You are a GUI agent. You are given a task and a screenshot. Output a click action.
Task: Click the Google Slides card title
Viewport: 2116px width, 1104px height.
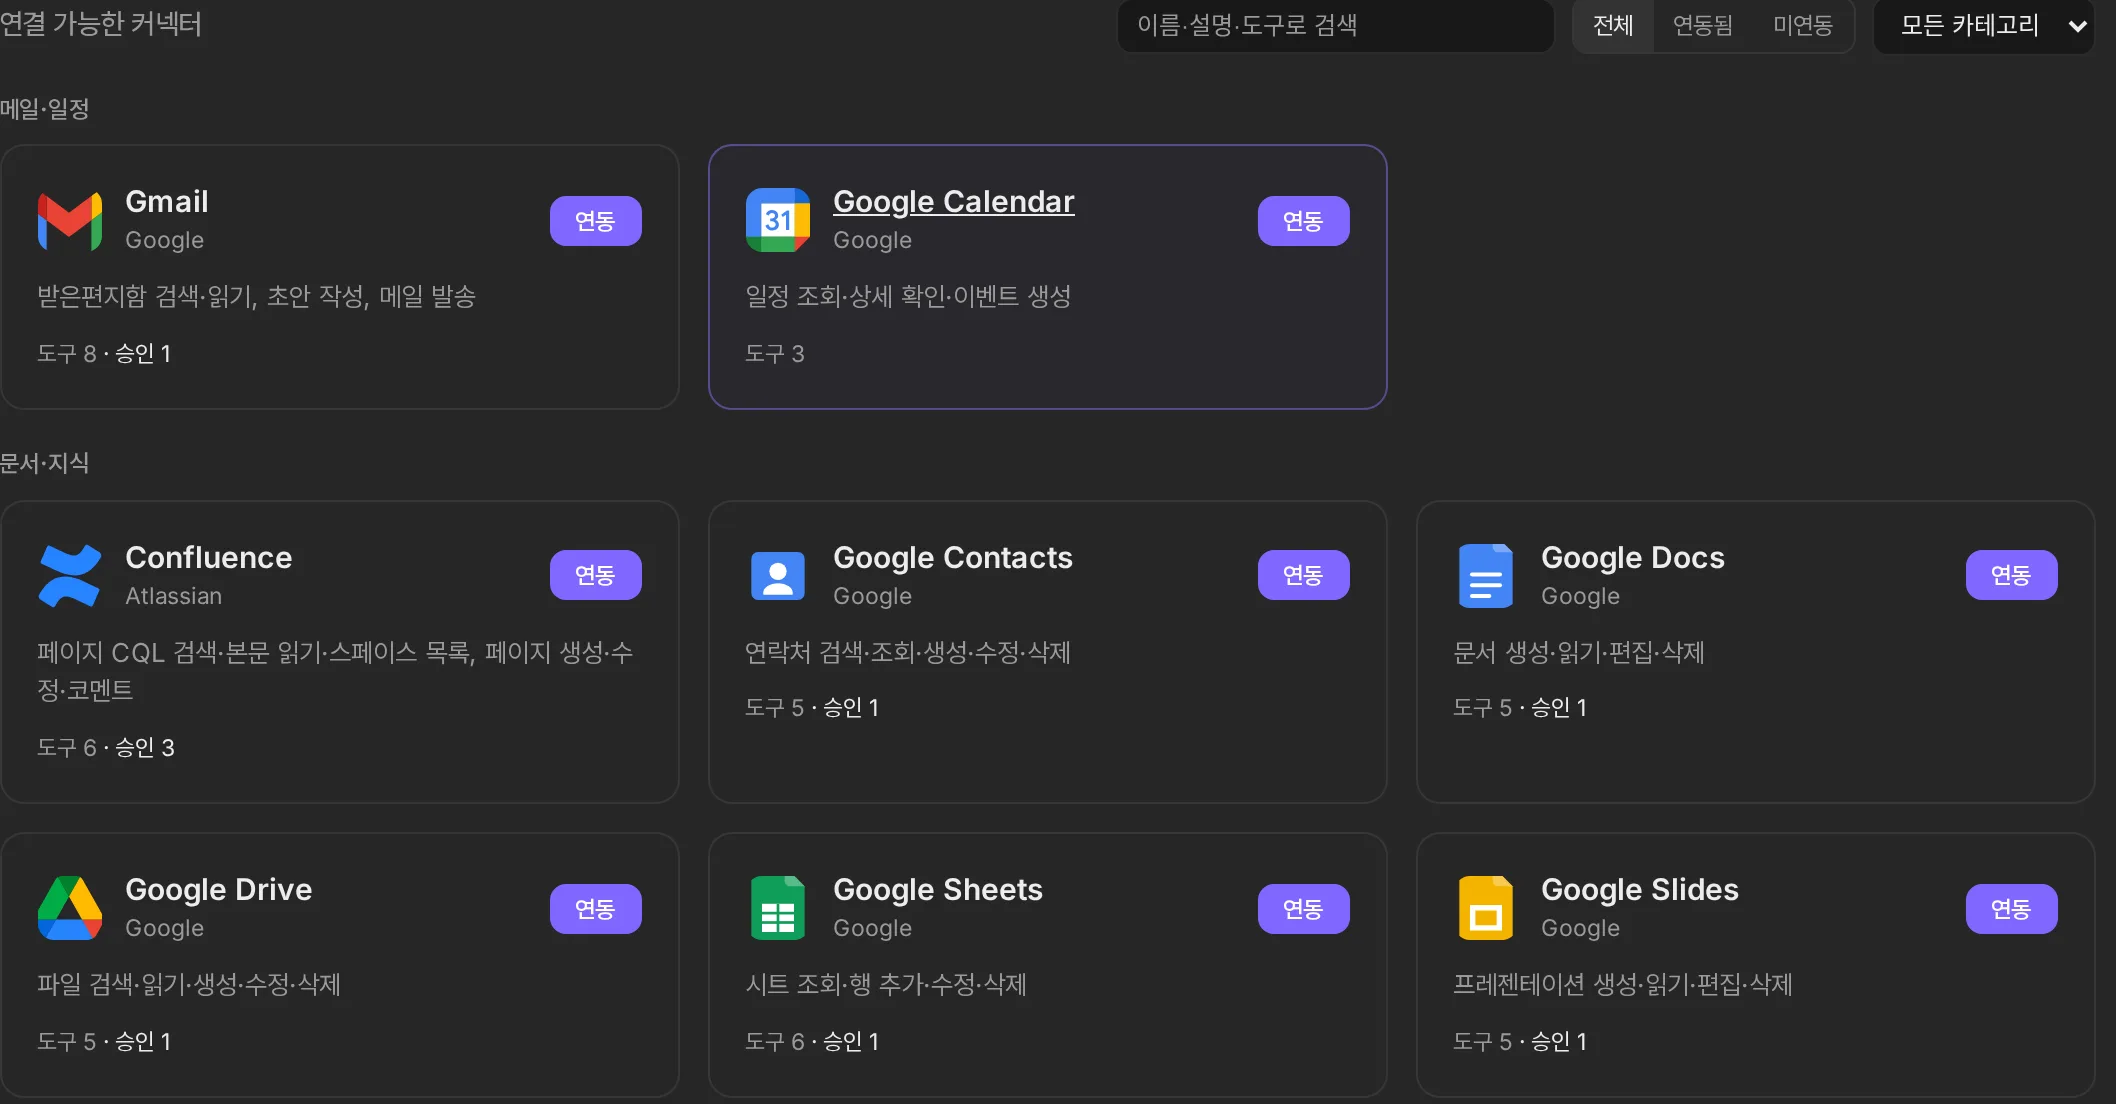pos(1640,890)
